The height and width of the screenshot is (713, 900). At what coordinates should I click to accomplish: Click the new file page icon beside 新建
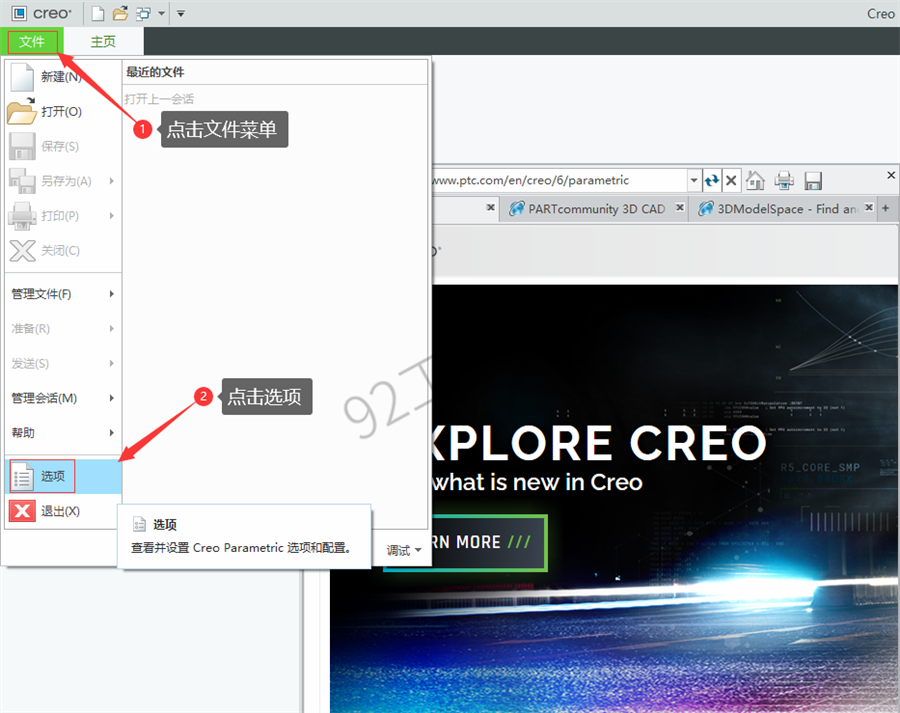coord(22,77)
